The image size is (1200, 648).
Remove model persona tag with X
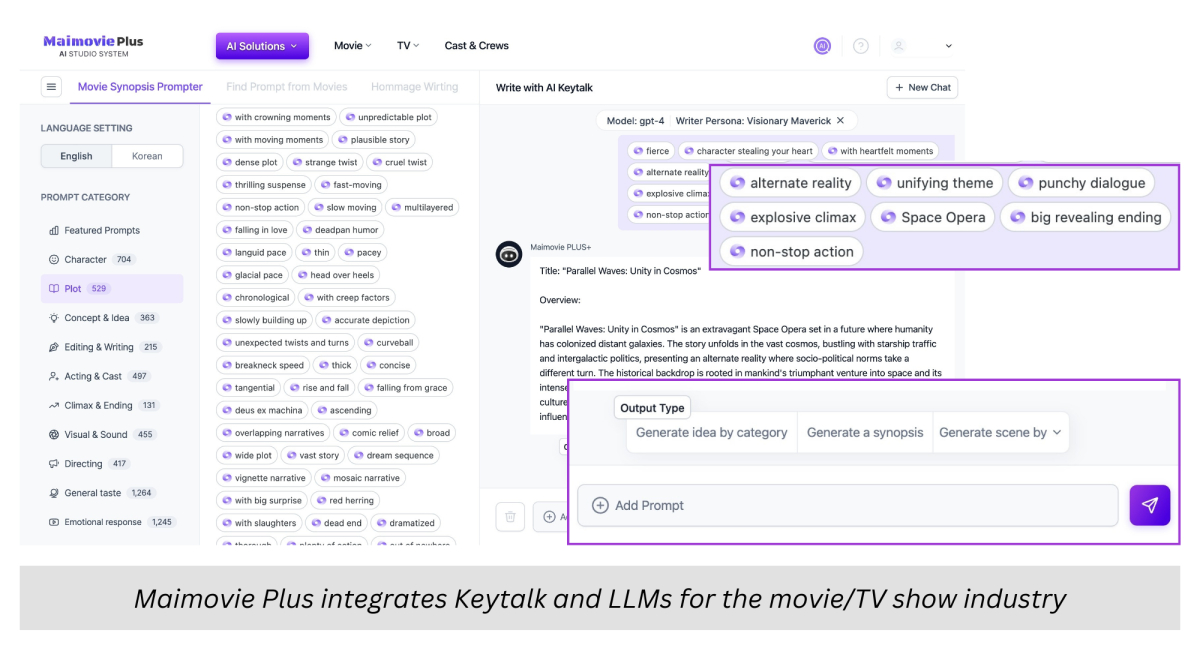pyautogui.click(x=840, y=121)
